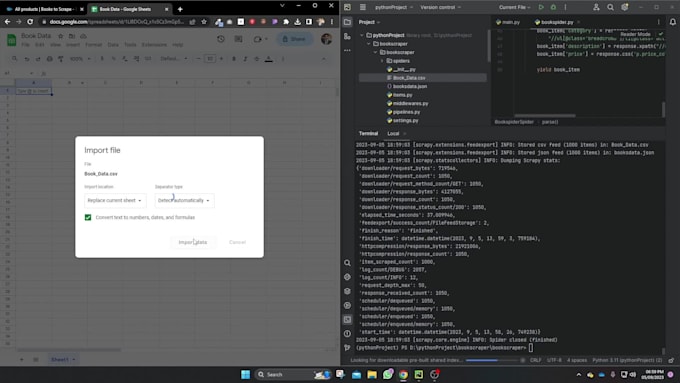
Task: Click the Chrome reload button
Action: (x=30, y=22)
